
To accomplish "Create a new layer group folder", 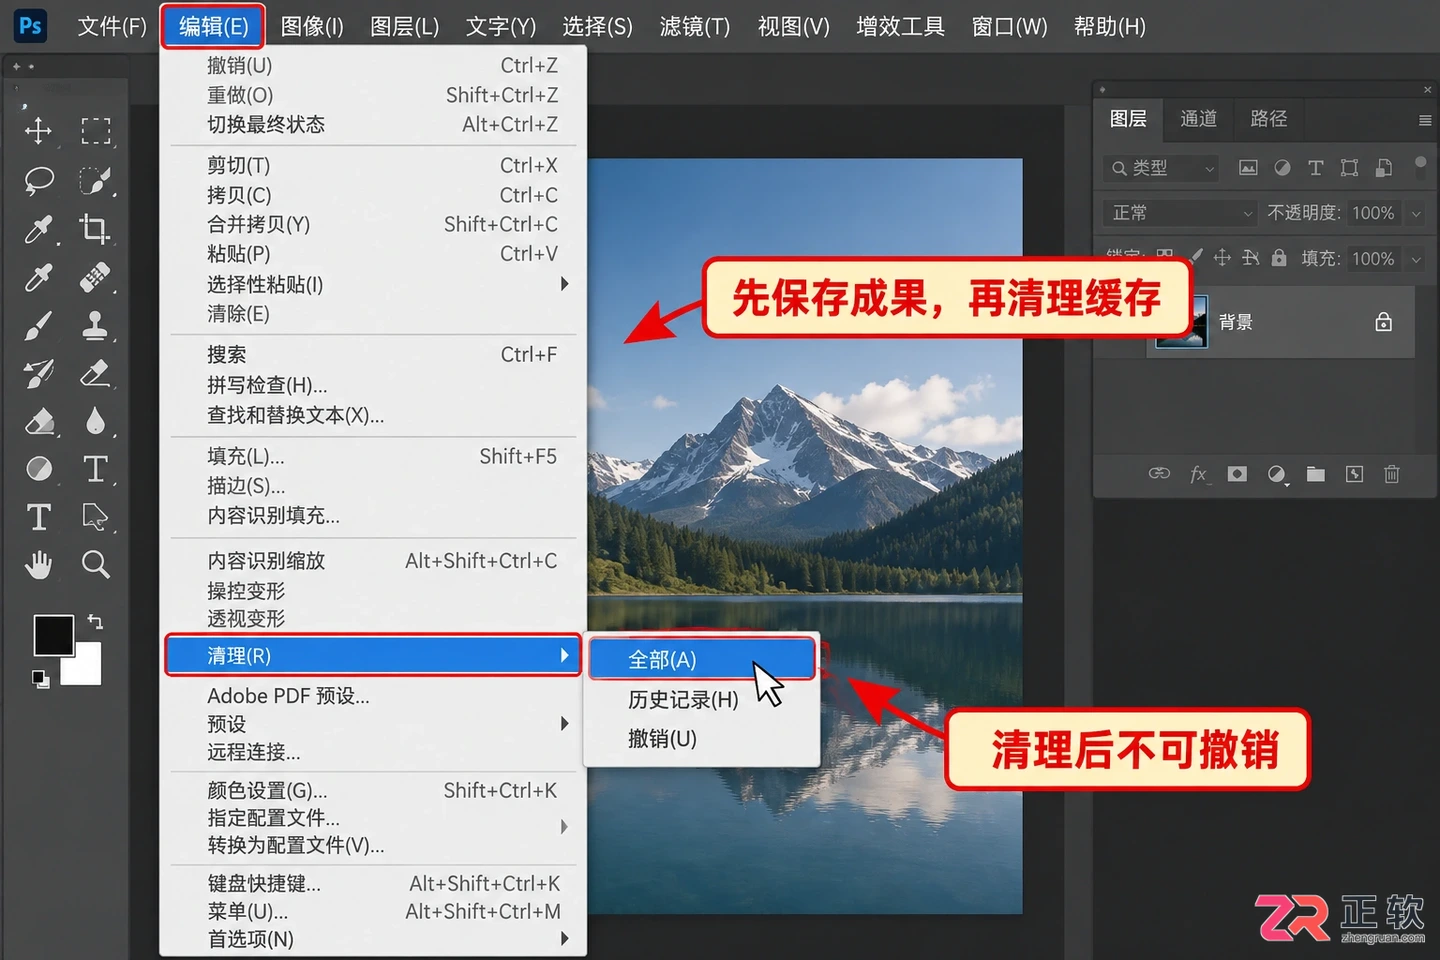I will (1315, 474).
